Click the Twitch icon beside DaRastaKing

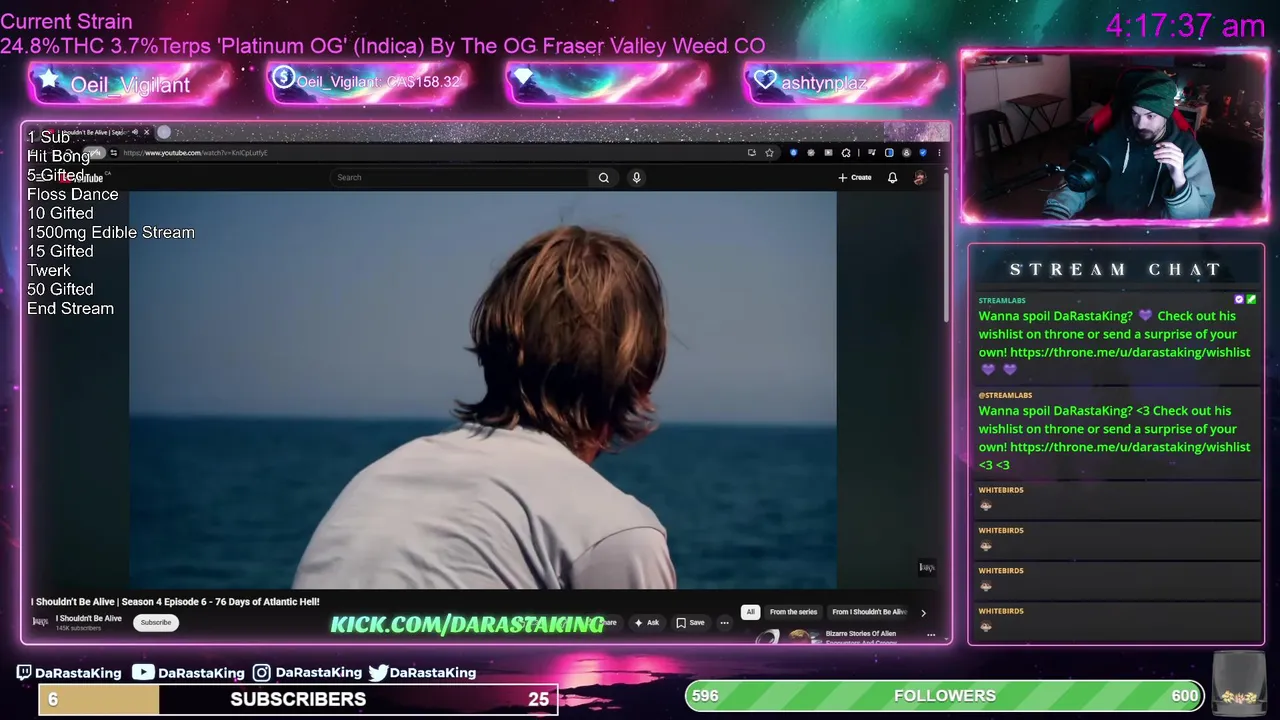24,673
